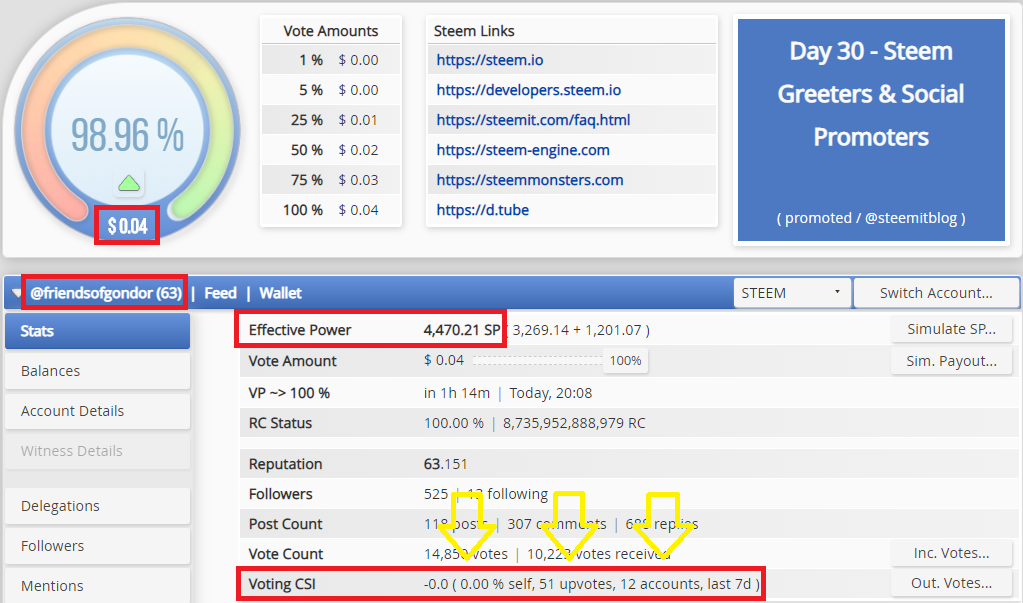Screen dimensions: 1023x603
Task: Click the 5 % vote amount row
Action: [331, 90]
